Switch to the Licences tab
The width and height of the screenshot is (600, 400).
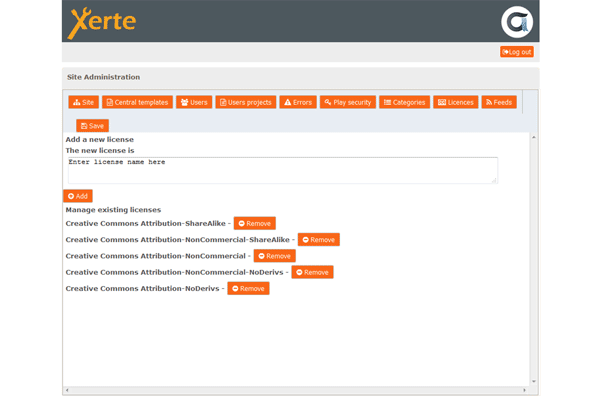coord(456,102)
